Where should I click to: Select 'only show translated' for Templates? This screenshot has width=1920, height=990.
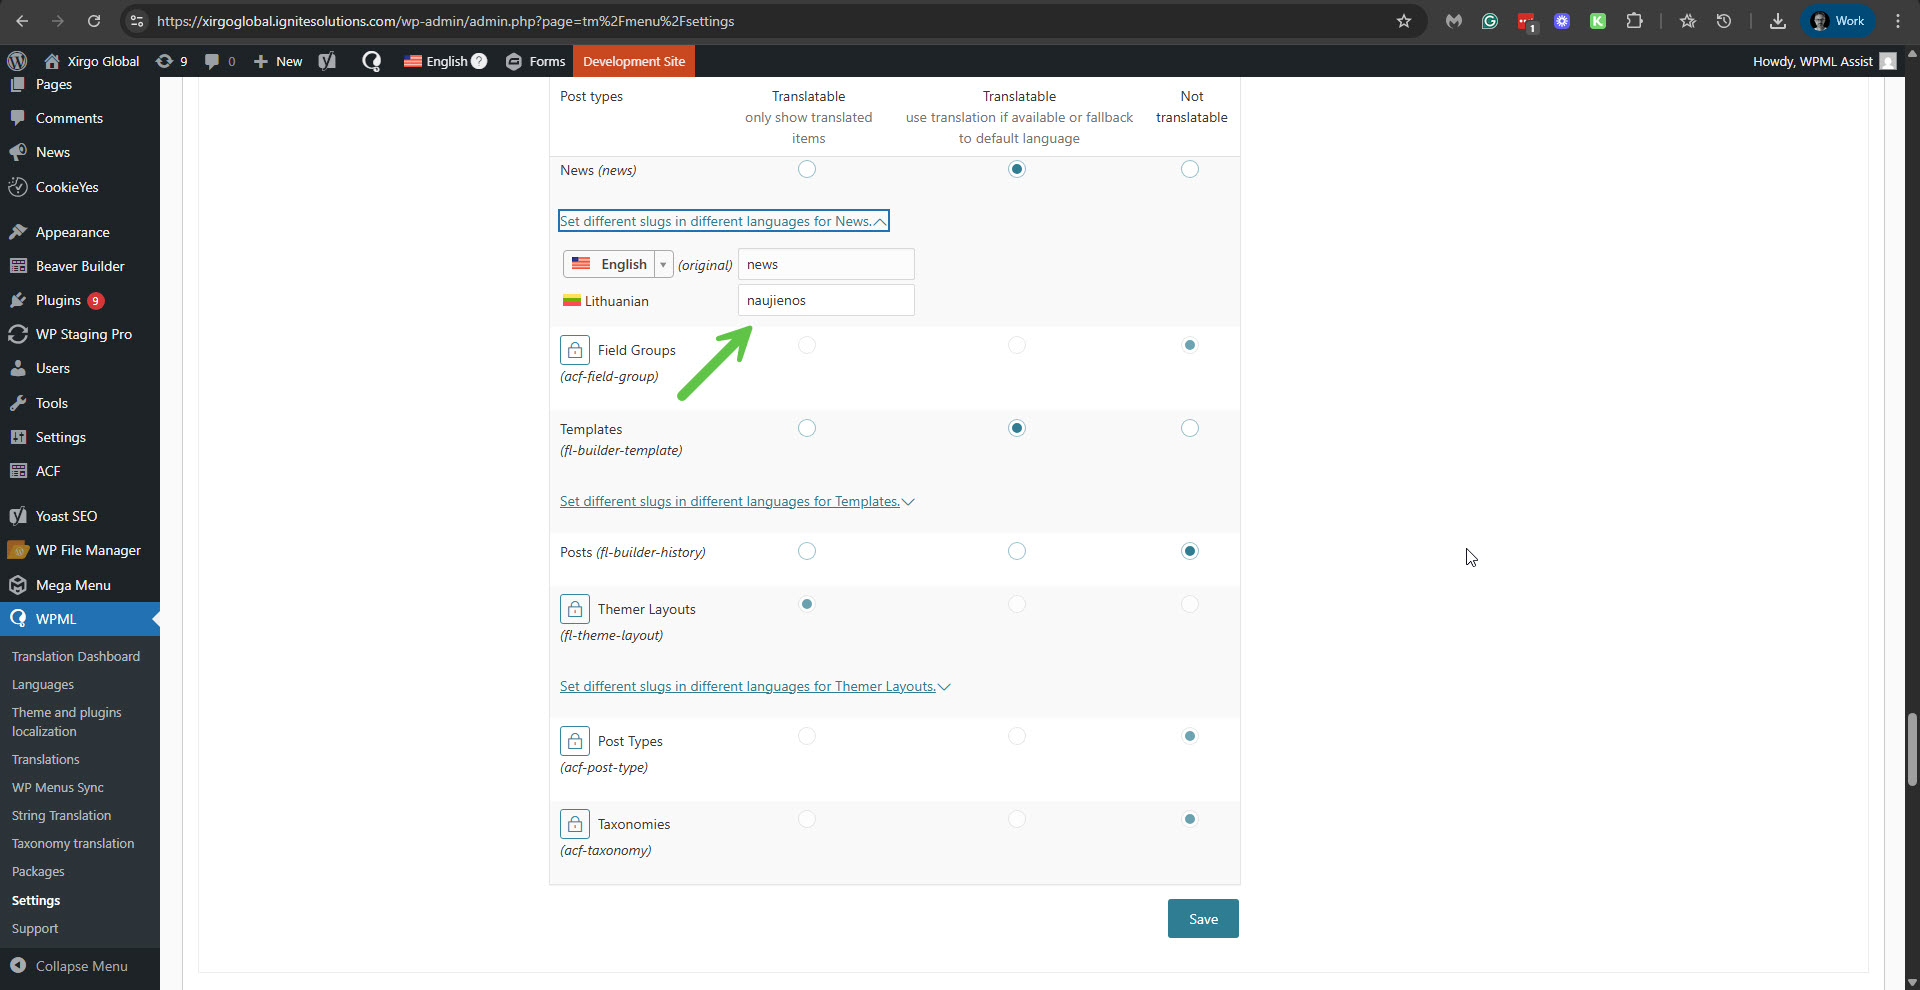(x=807, y=428)
